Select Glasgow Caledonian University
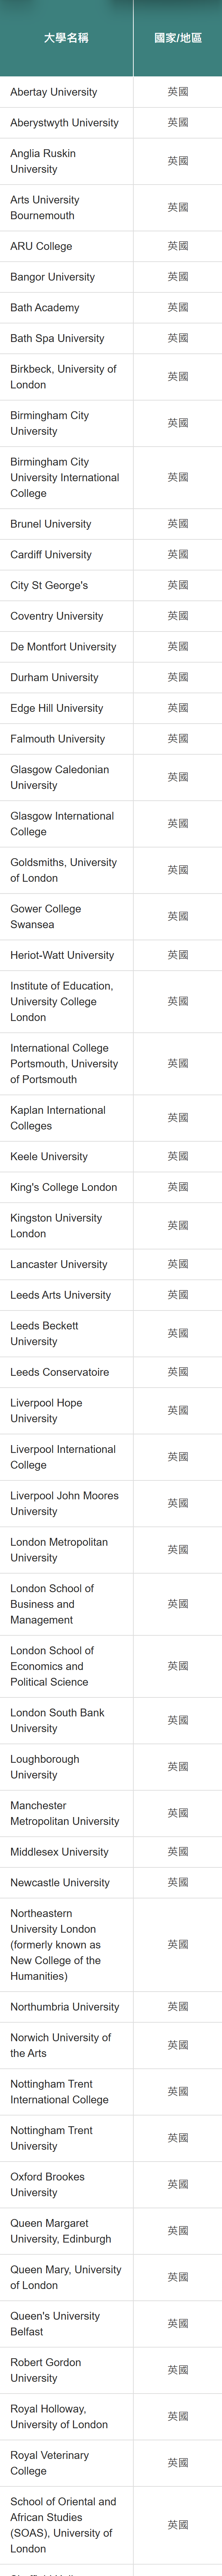Viewport: 222px width, 2576px height. 59,778
